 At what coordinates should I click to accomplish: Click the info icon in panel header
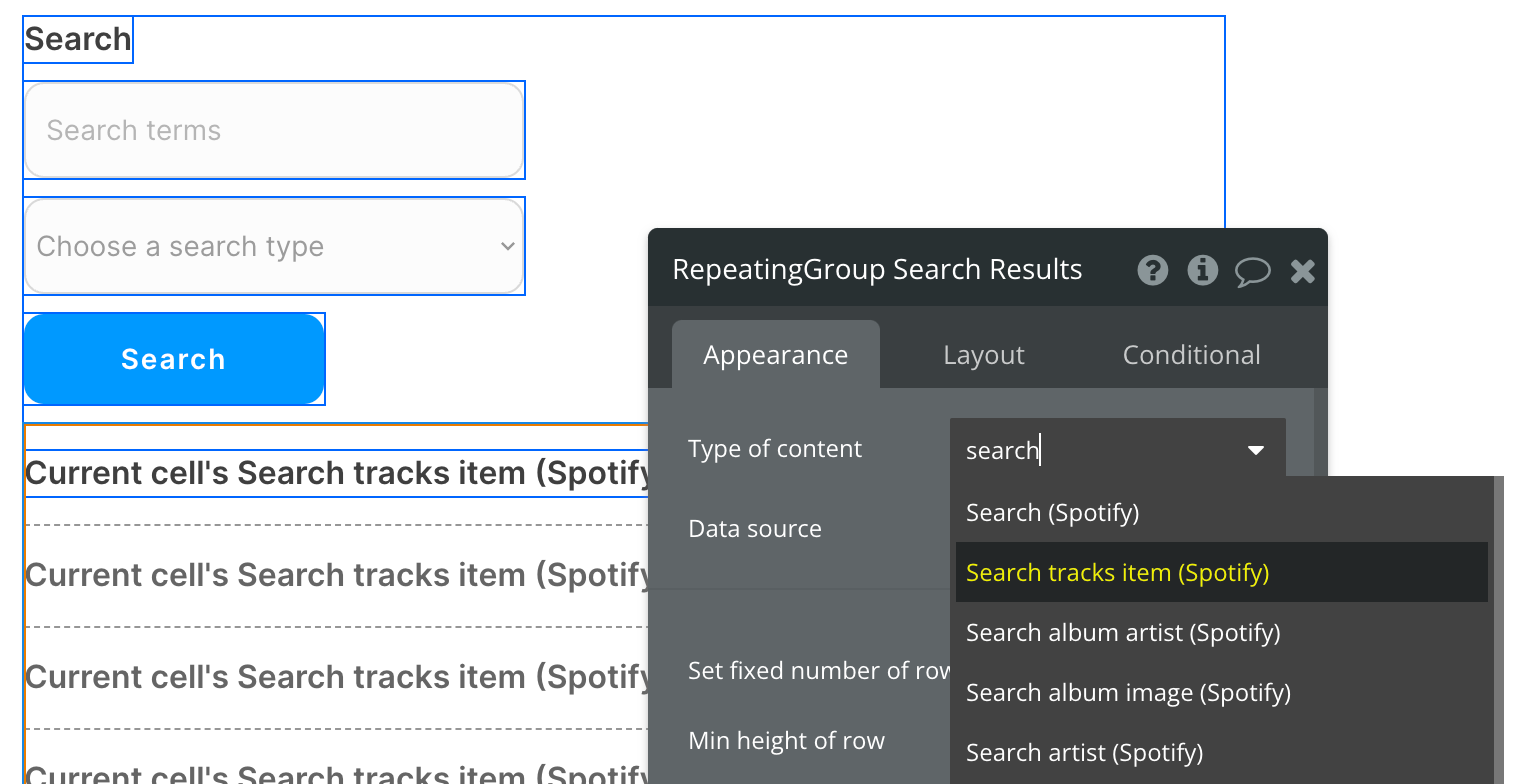coord(1202,270)
